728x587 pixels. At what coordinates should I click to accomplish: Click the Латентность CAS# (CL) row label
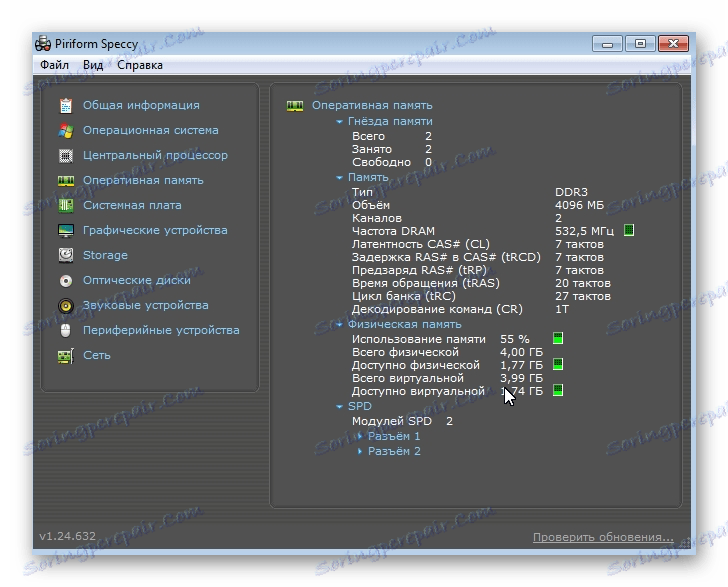[x=421, y=244]
